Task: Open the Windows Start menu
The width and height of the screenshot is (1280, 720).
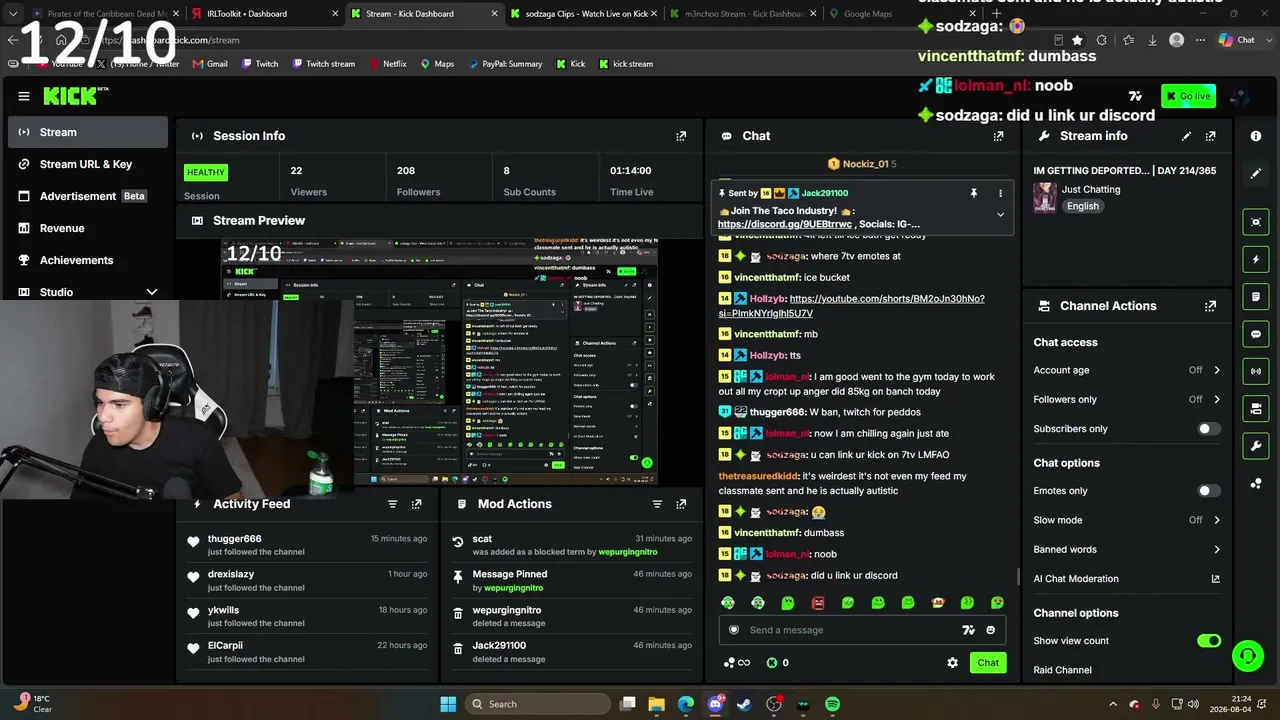Action: pos(448,704)
